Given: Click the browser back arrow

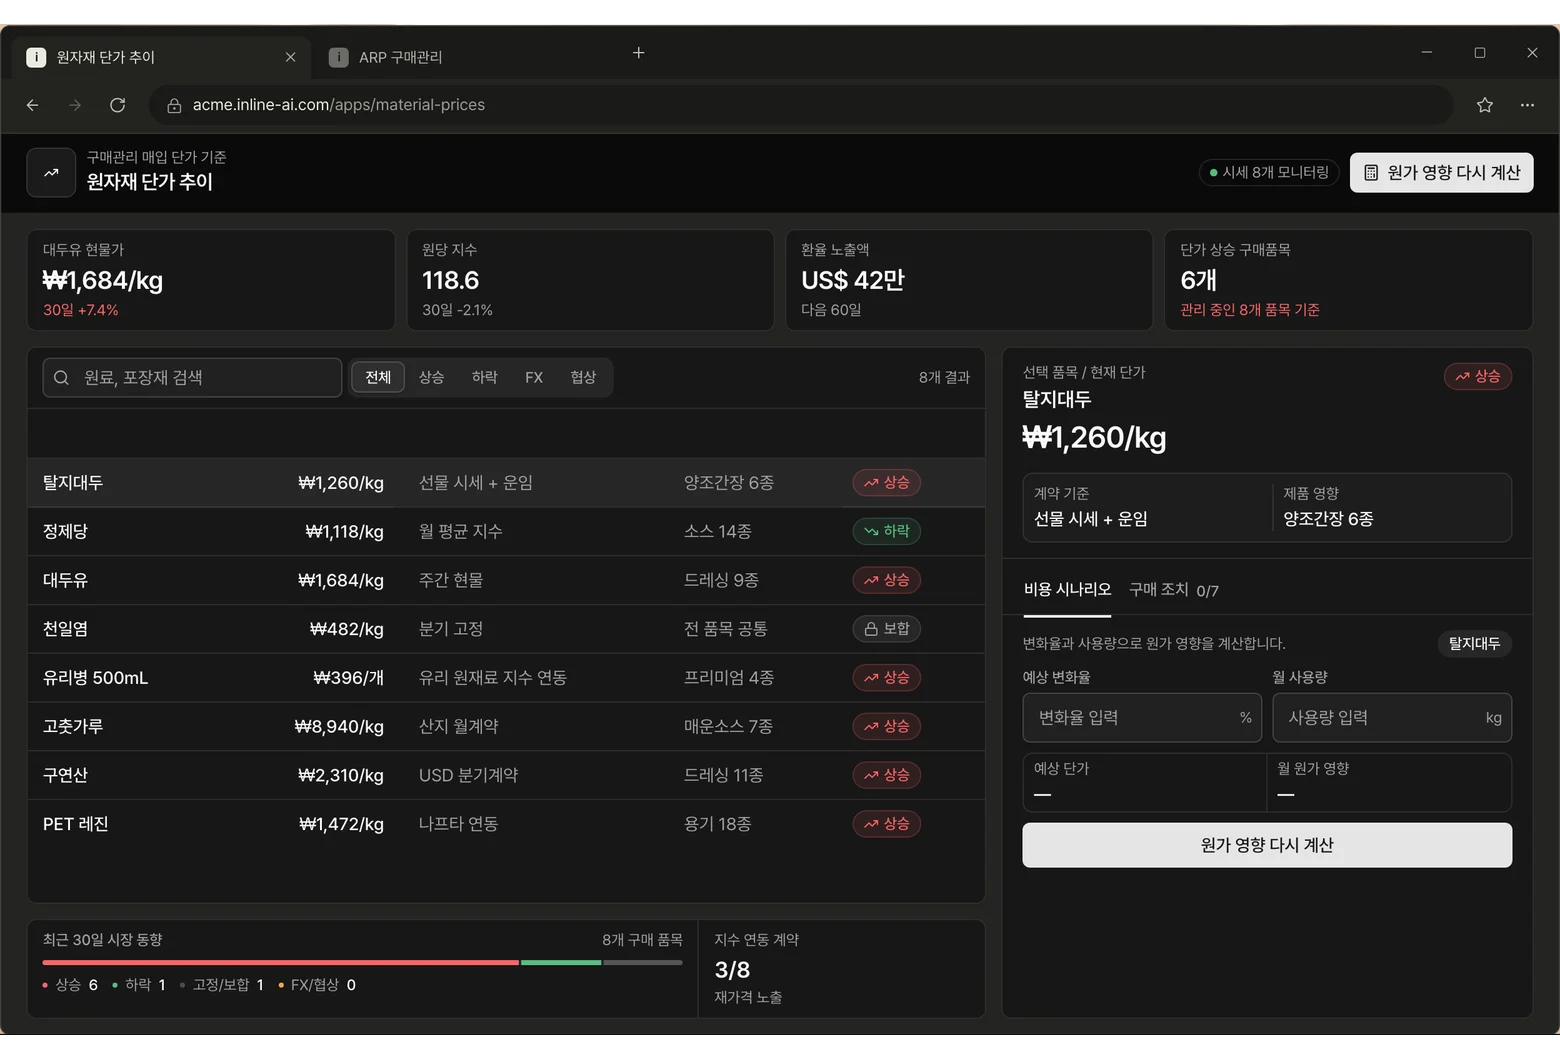Looking at the screenshot, I should coord(33,105).
